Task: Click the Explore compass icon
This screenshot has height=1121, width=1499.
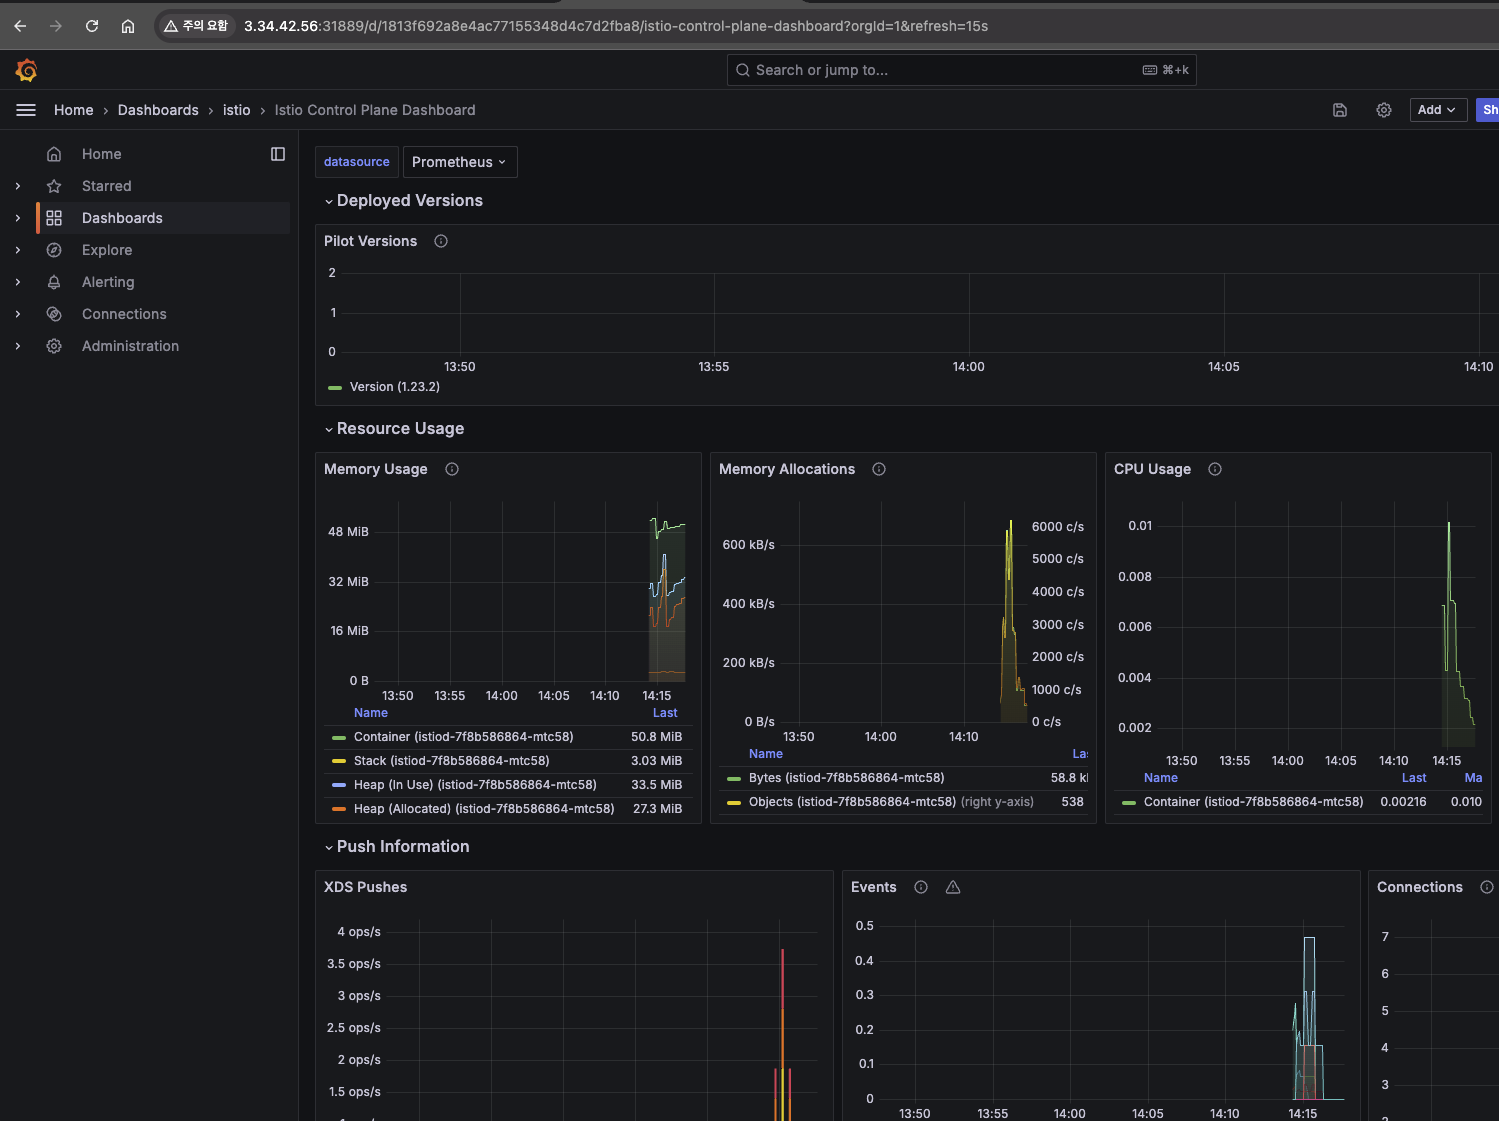Action: pyautogui.click(x=54, y=250)
